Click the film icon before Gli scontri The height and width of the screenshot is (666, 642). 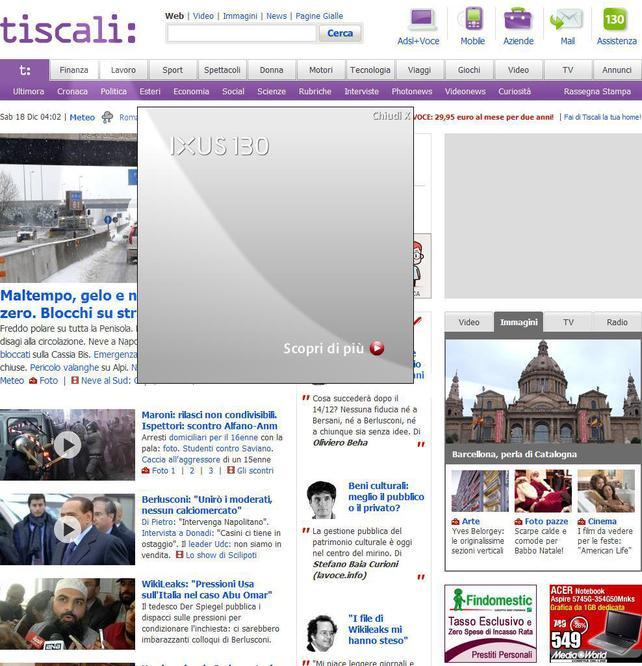[x=231, y=470]
